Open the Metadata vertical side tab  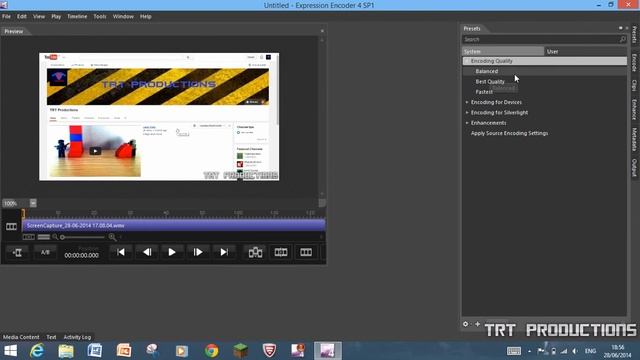634,139
